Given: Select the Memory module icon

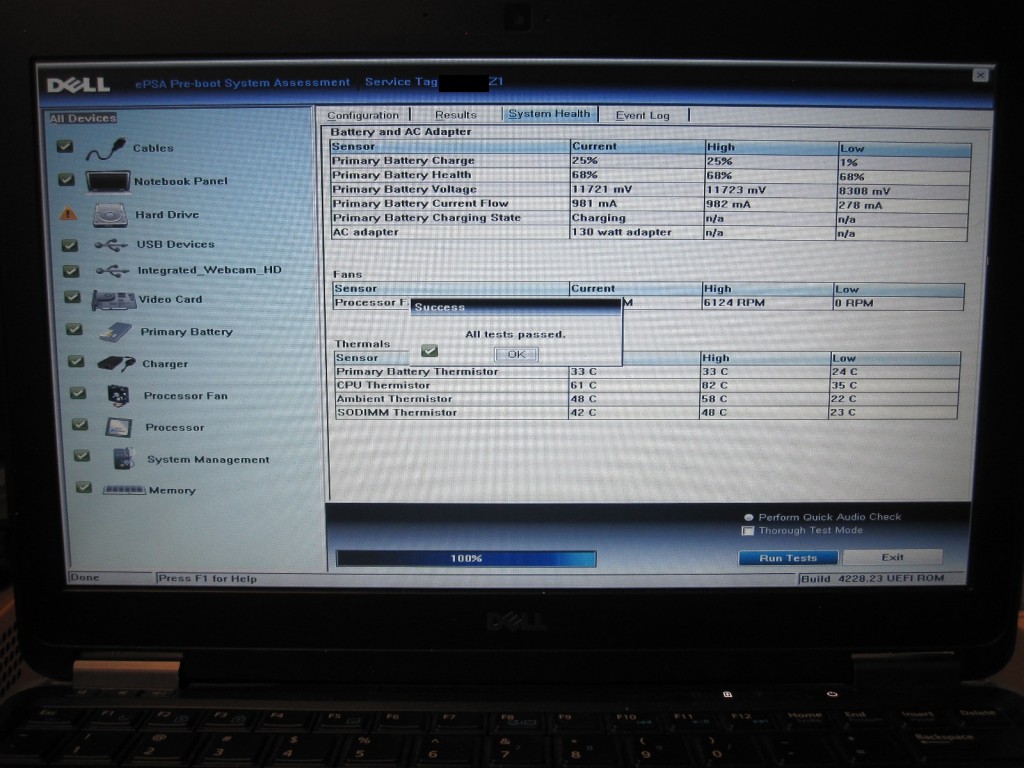Looking at the screenshot, I should click(x=124, y=490).
